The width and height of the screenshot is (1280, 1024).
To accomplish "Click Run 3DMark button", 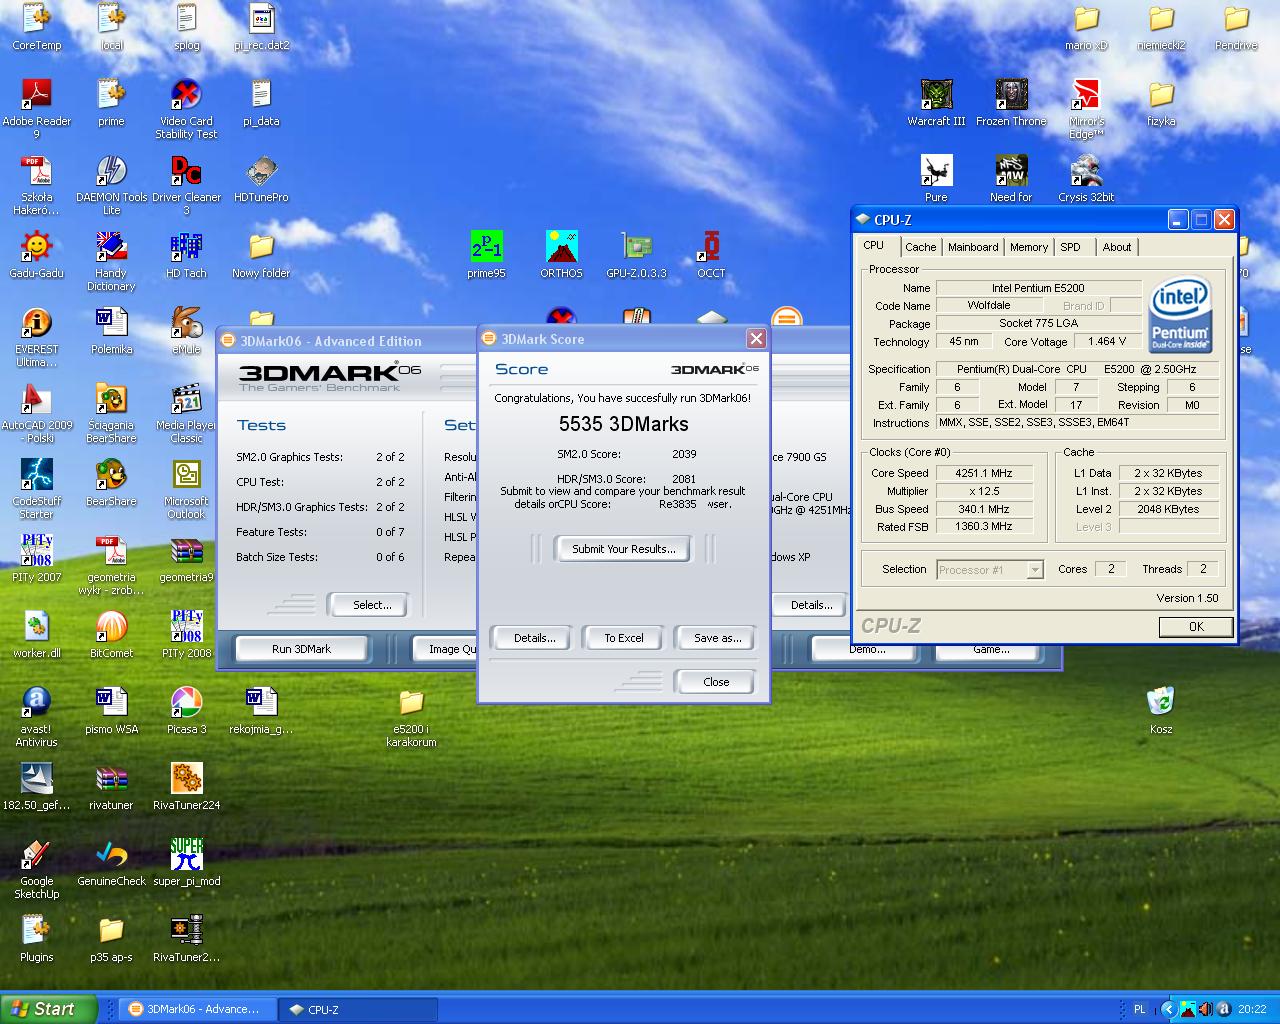I will 301,649.
